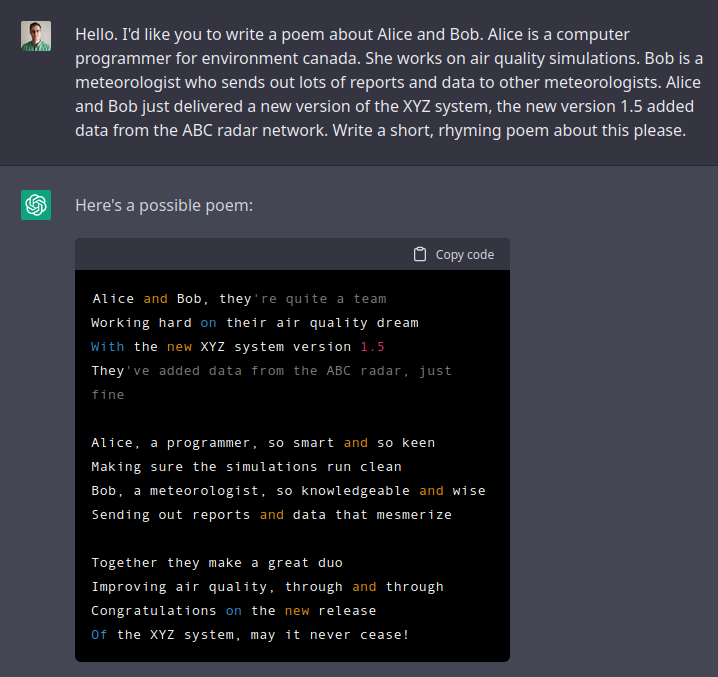Click 'Making sure the simulations run clean' line
Viewport: 718px width, 677px height.
click(x=246, y=467)
